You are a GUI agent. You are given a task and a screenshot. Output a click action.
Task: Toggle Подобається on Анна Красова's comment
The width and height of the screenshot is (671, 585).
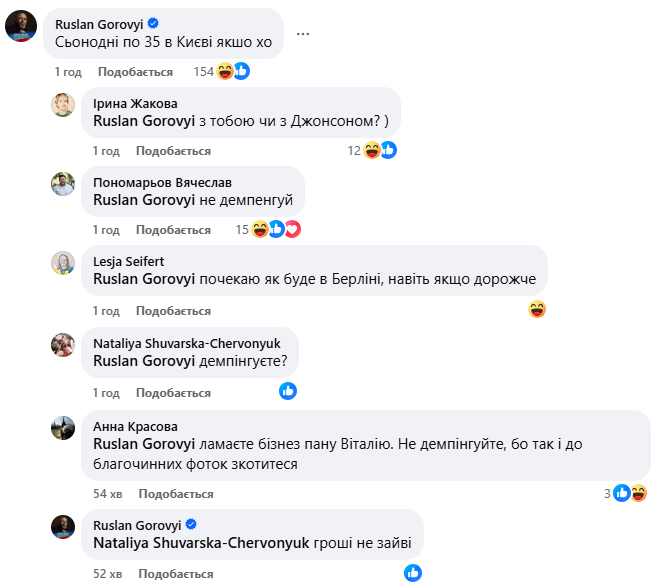pyautogui.click(x=176, y=494)
